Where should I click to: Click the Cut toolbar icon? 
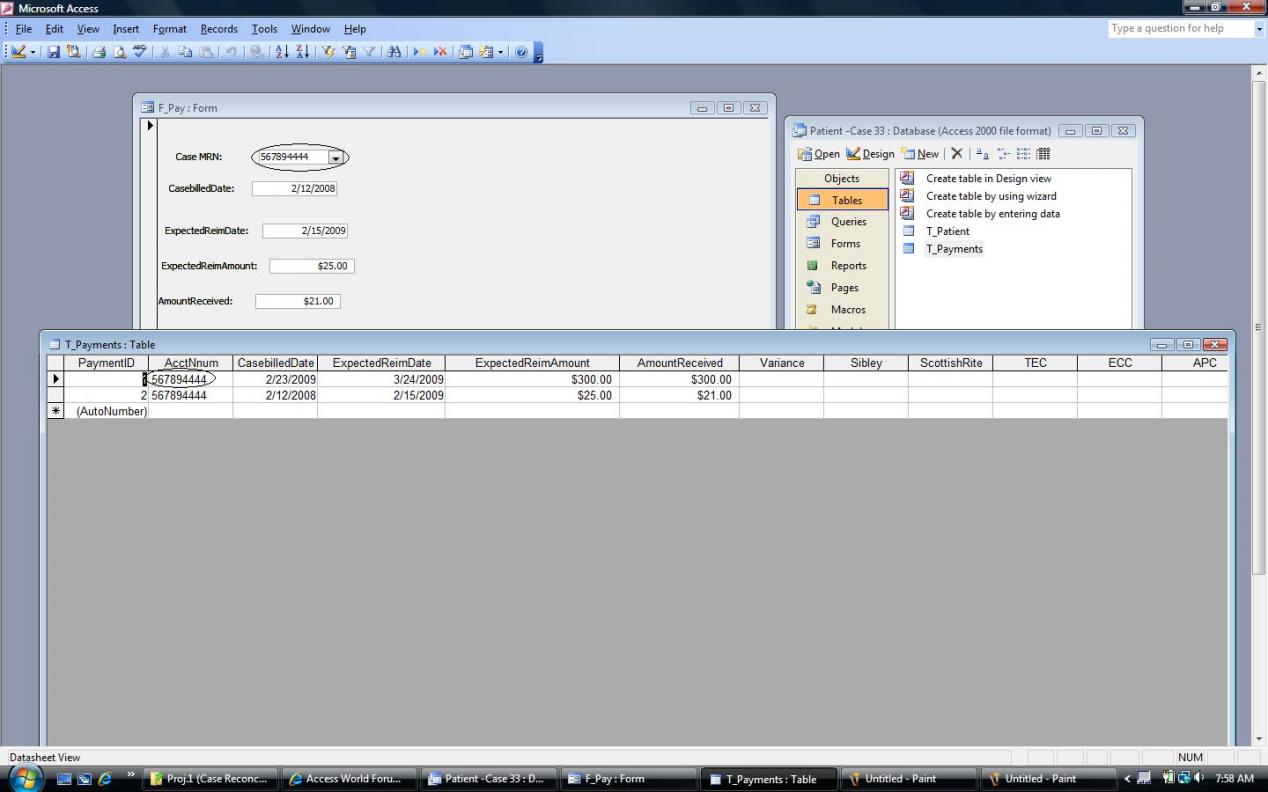coord(165,52)
